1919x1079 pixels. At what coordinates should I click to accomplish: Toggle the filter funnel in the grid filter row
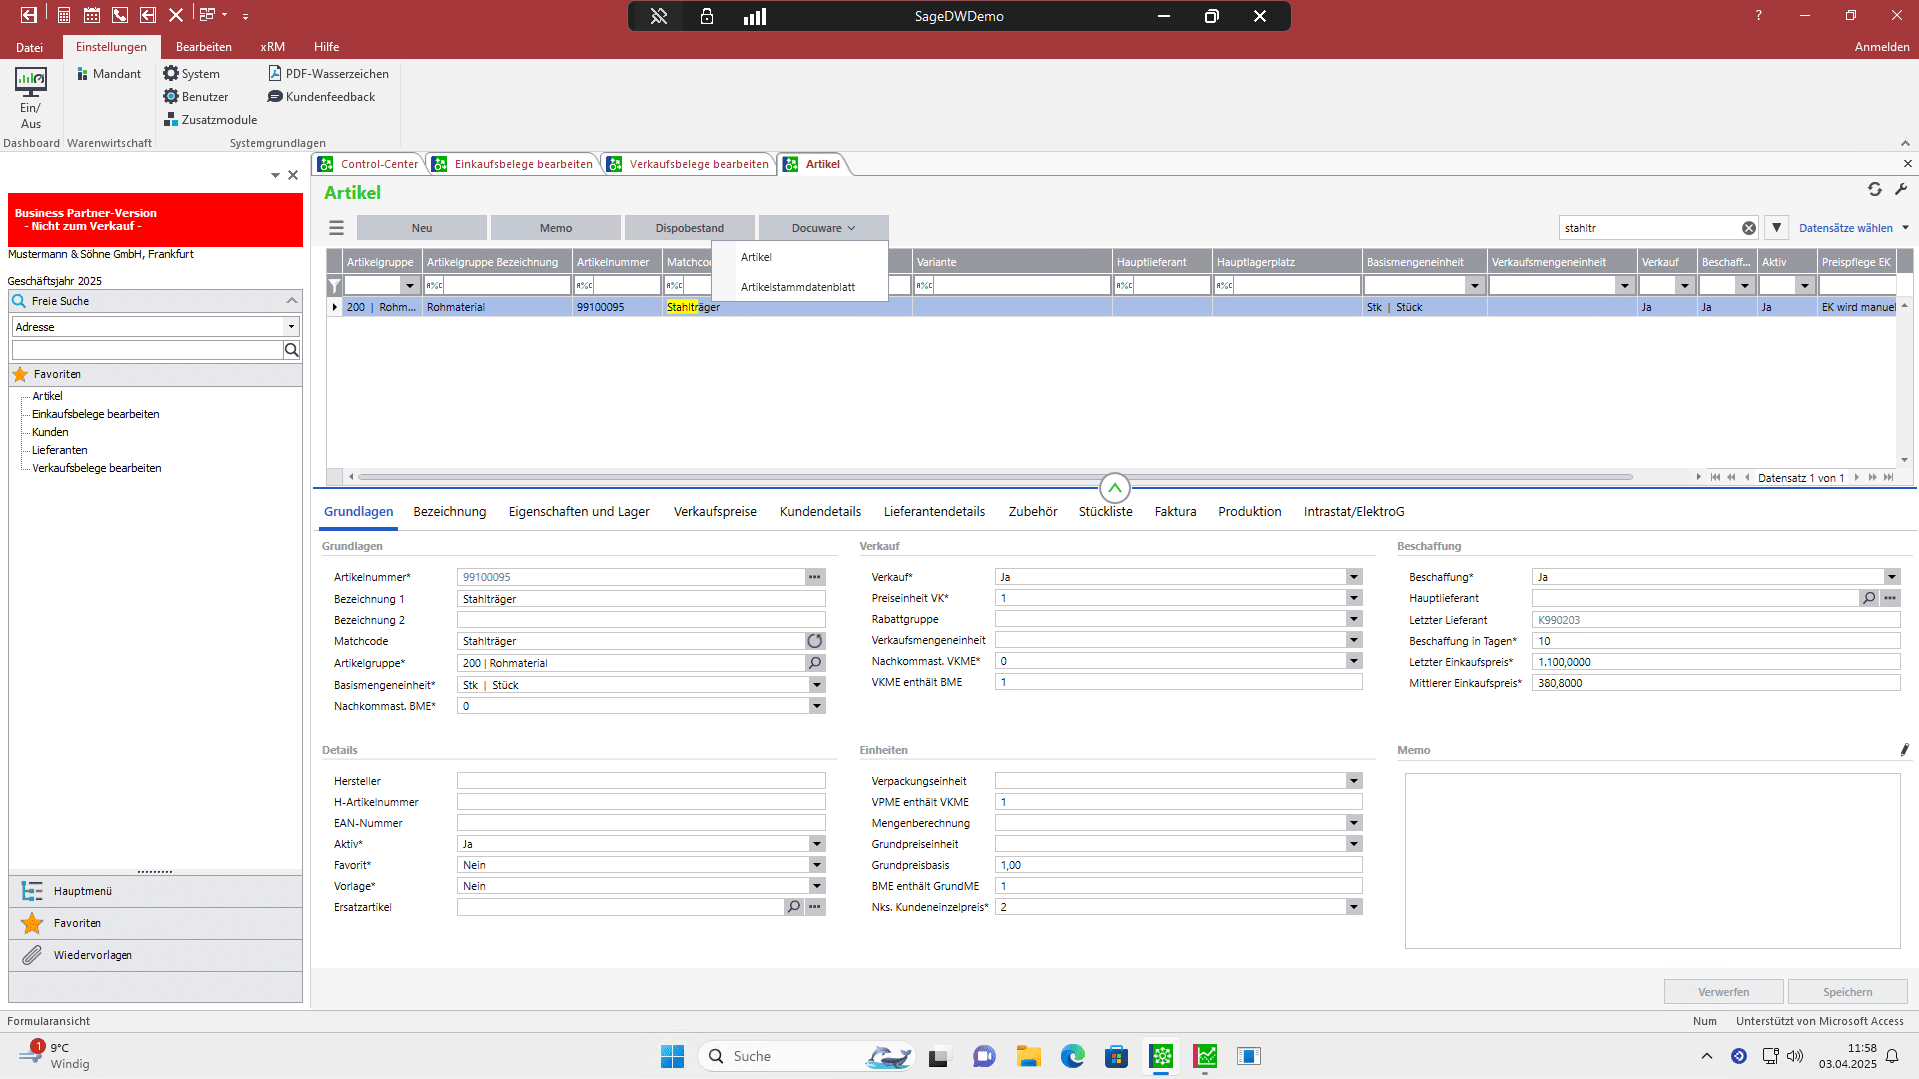click(335, 286)
